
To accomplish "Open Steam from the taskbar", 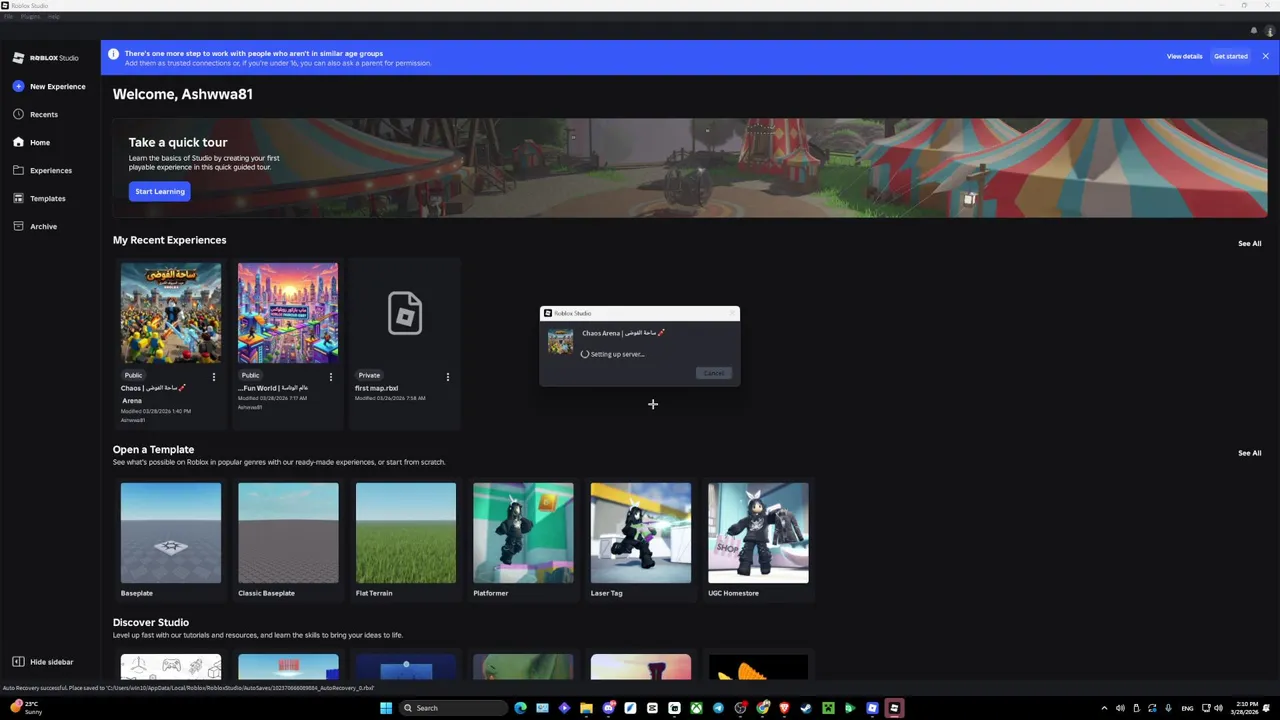I will point(806,708).
